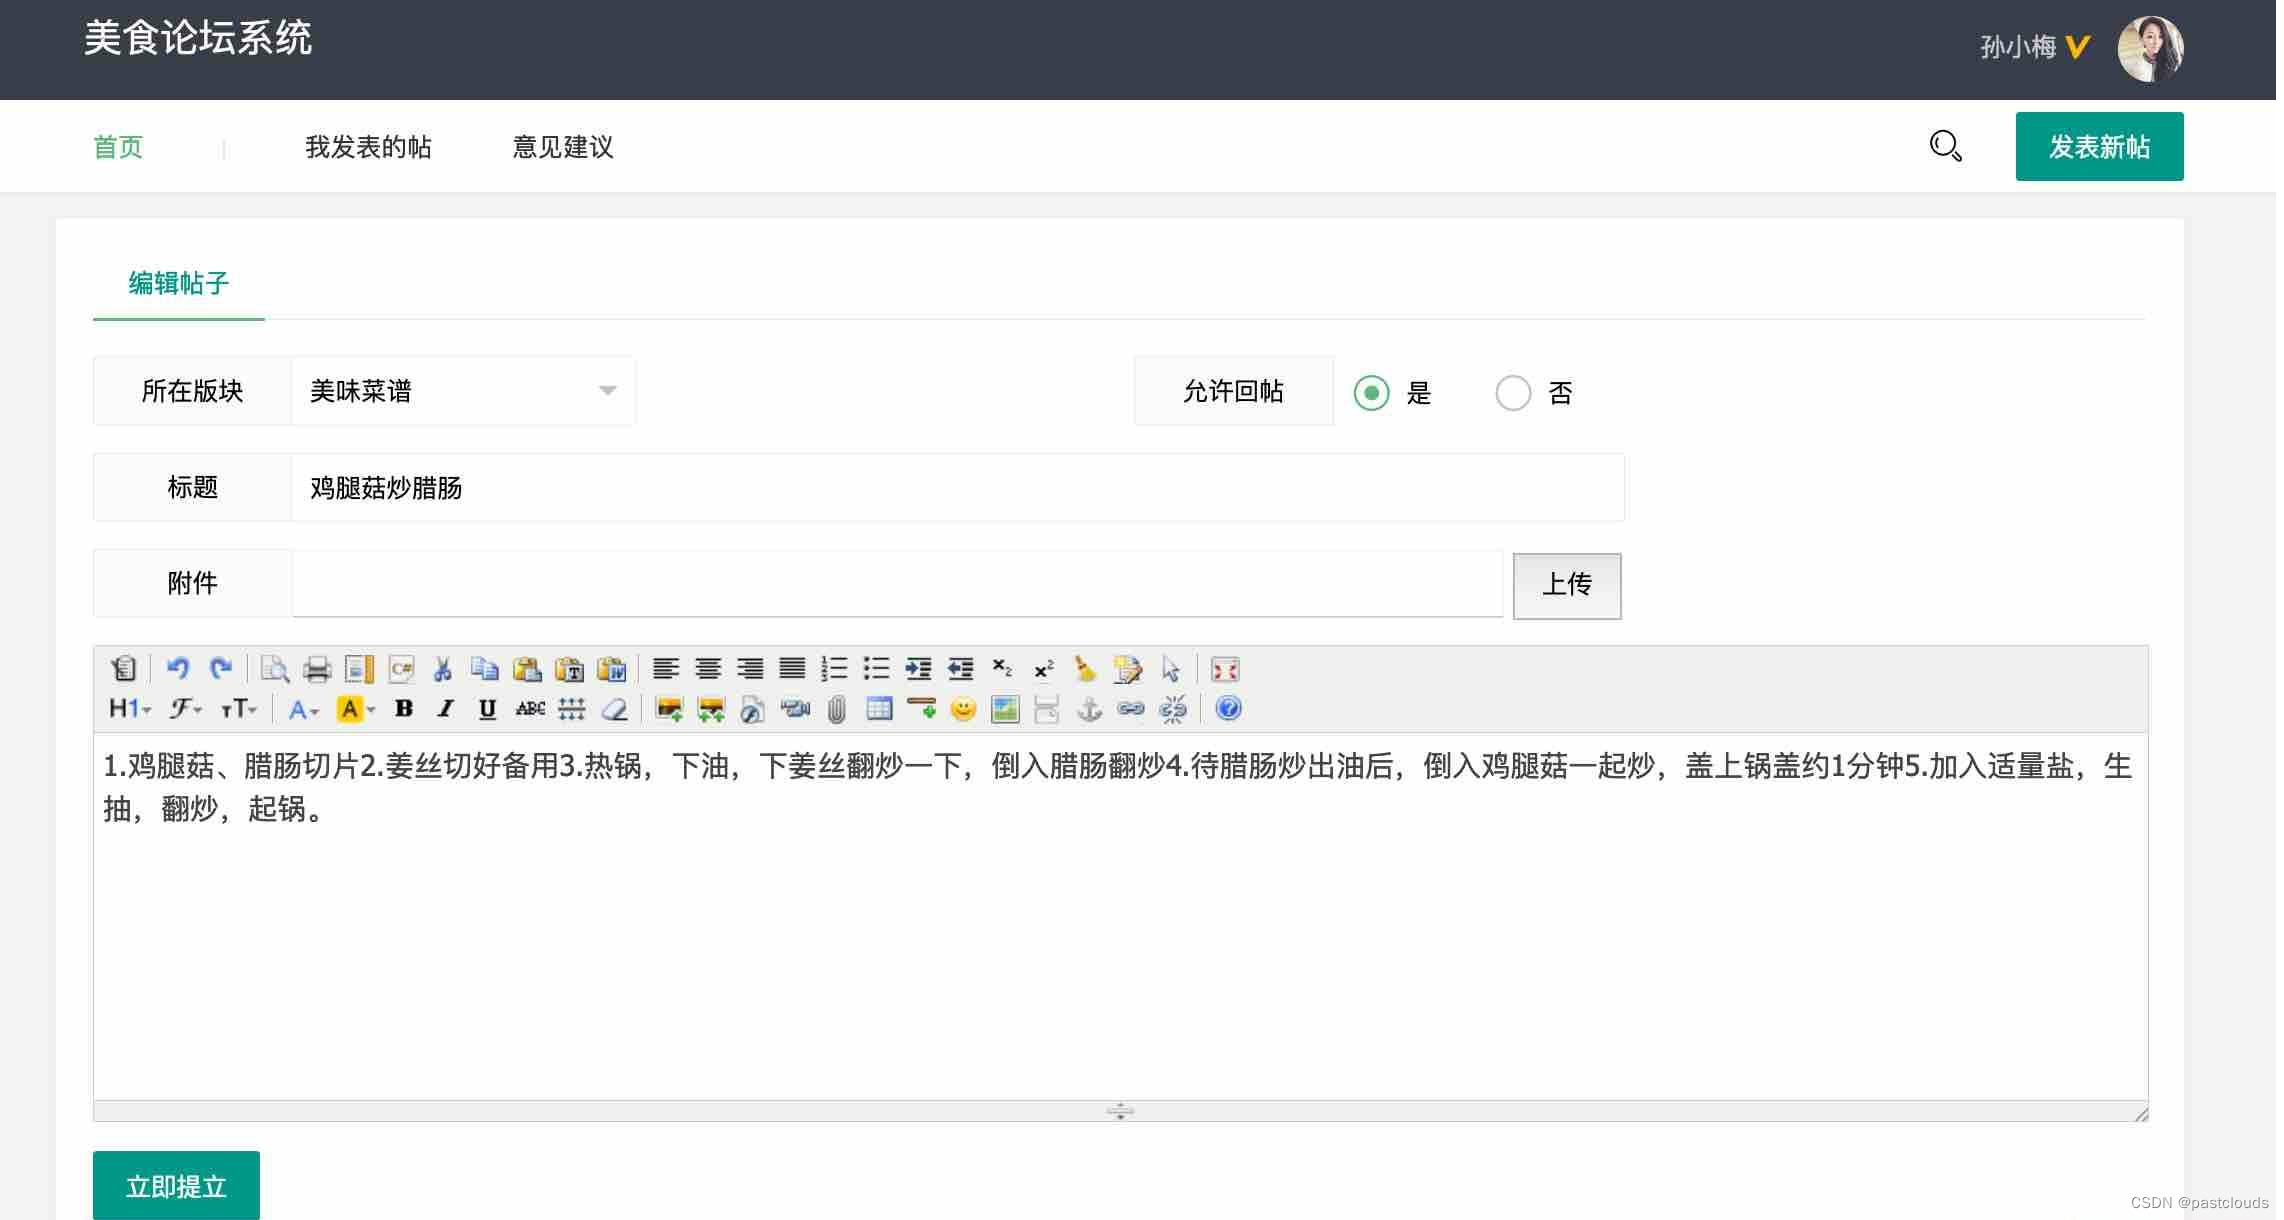This screenshot has width=2284, height=1220.
Task: Toggle underline formatting button
Action: [487, 709]
